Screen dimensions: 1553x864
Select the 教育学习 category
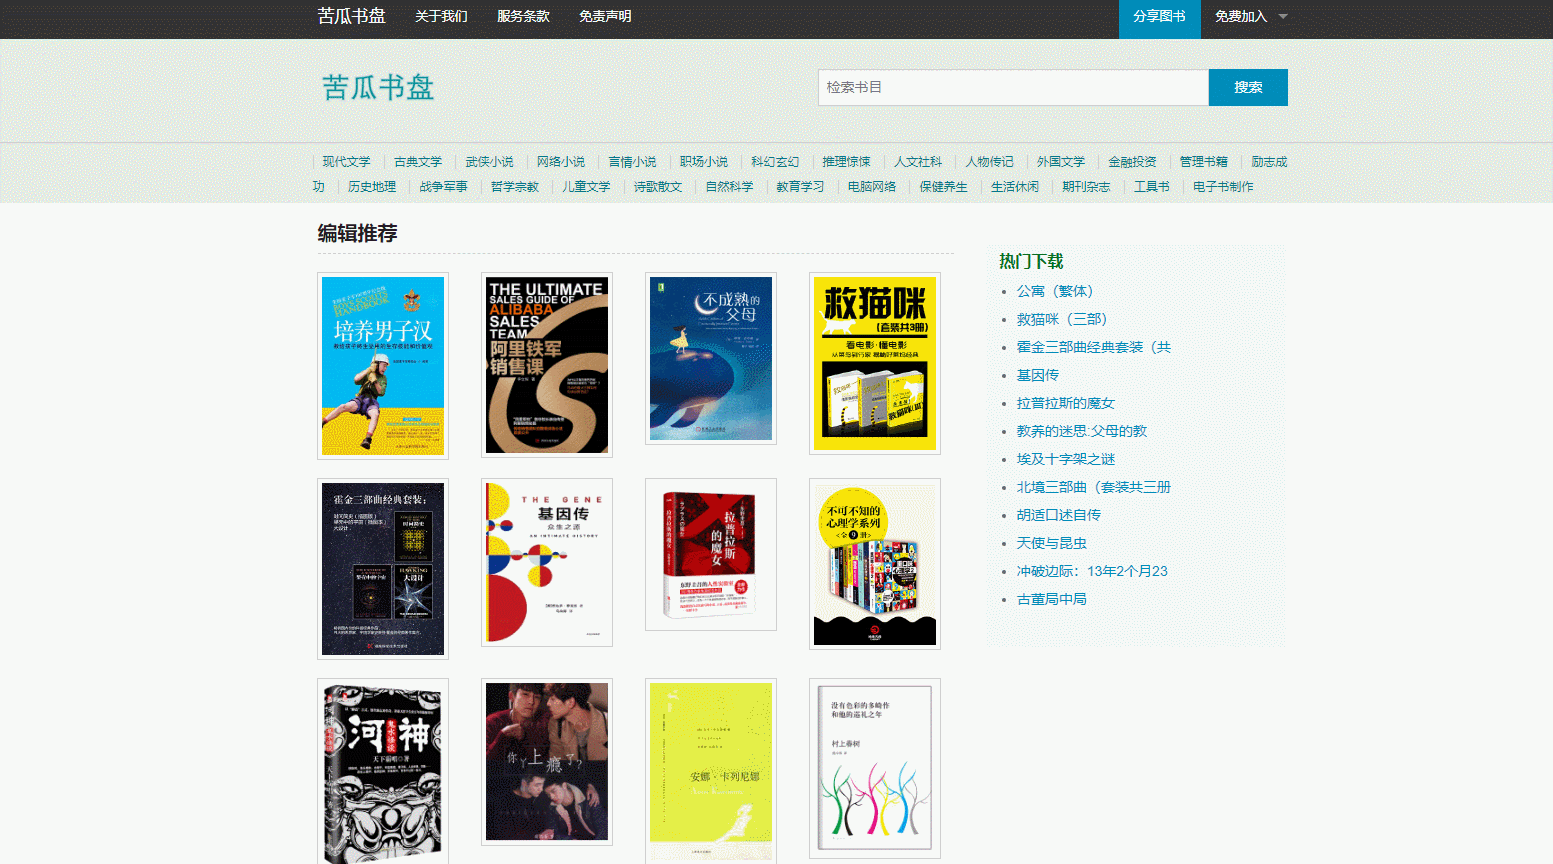800,187
